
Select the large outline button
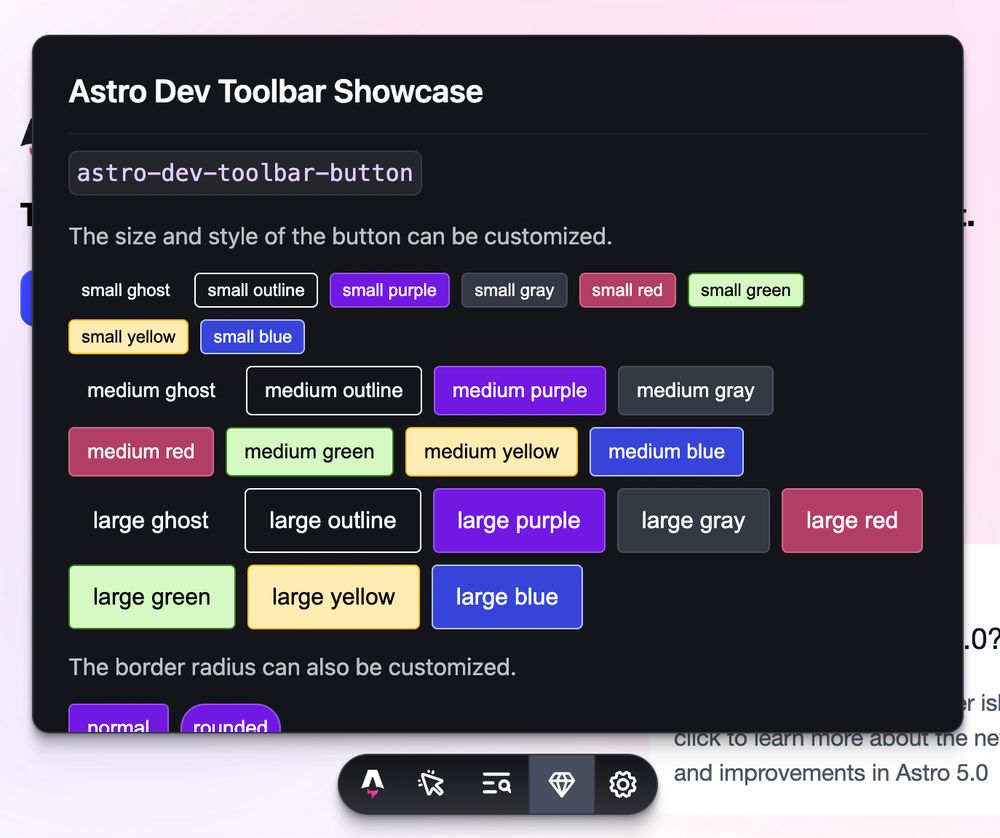pyautogui.click(x=333, y=520)
